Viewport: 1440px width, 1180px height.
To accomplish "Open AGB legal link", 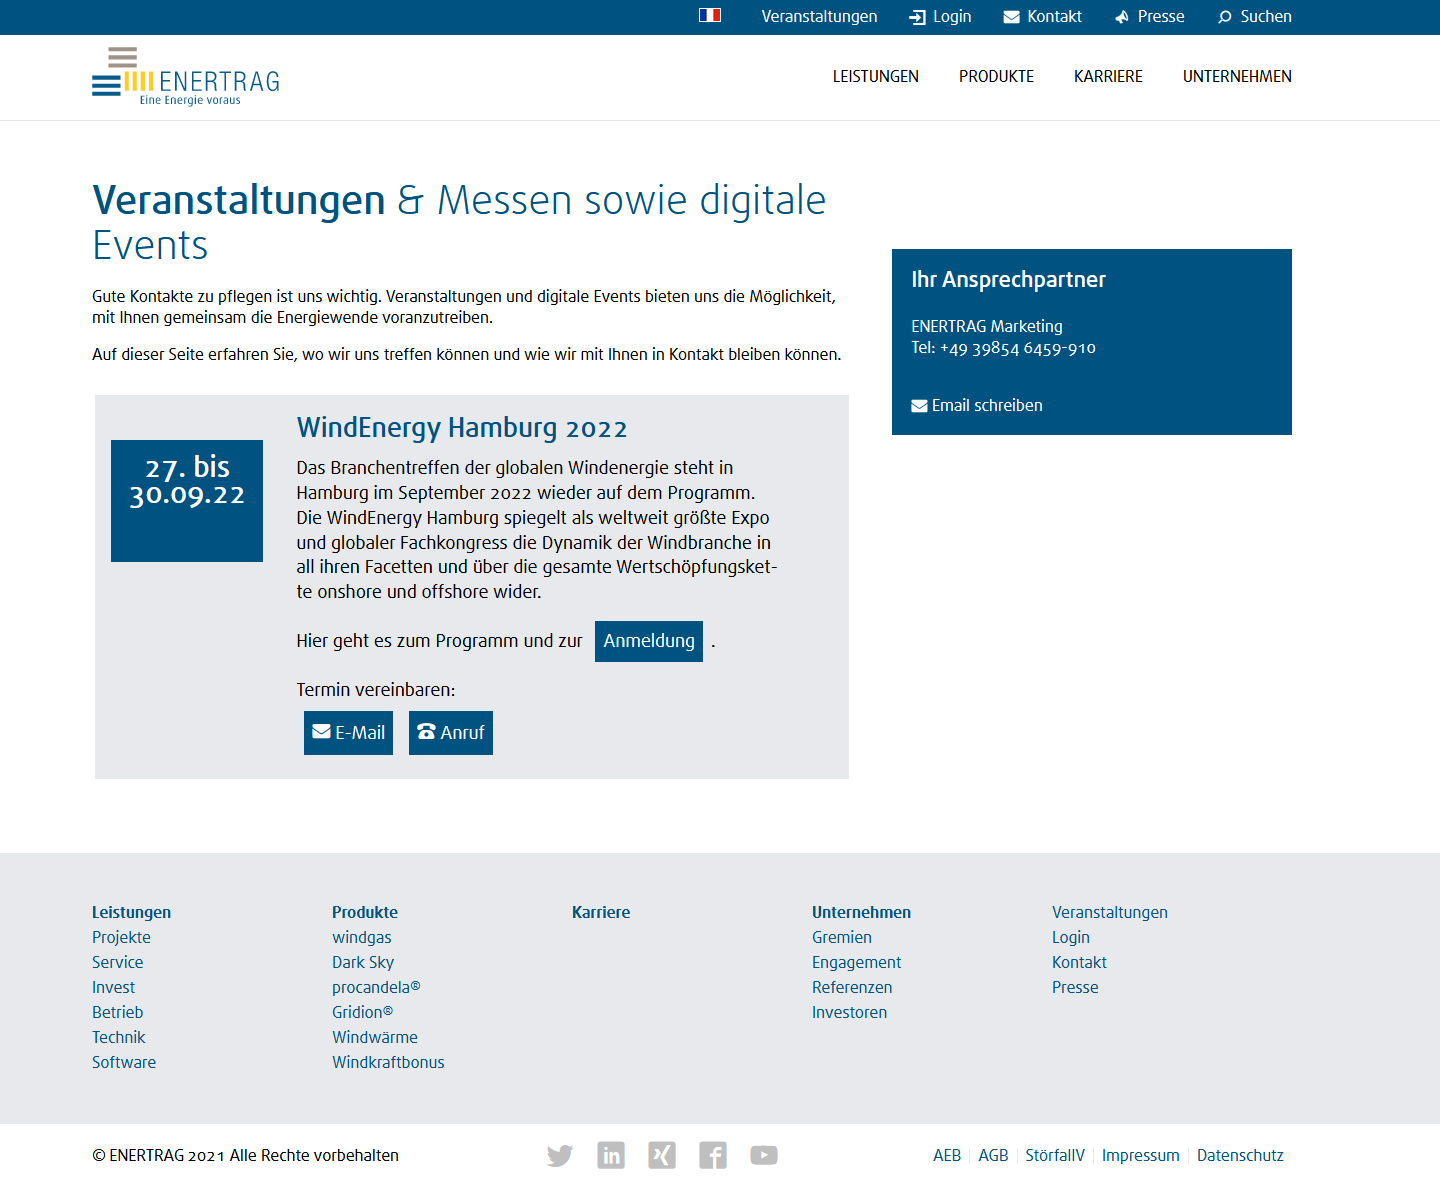I will pyautogui.click(x=993, y=1155).
